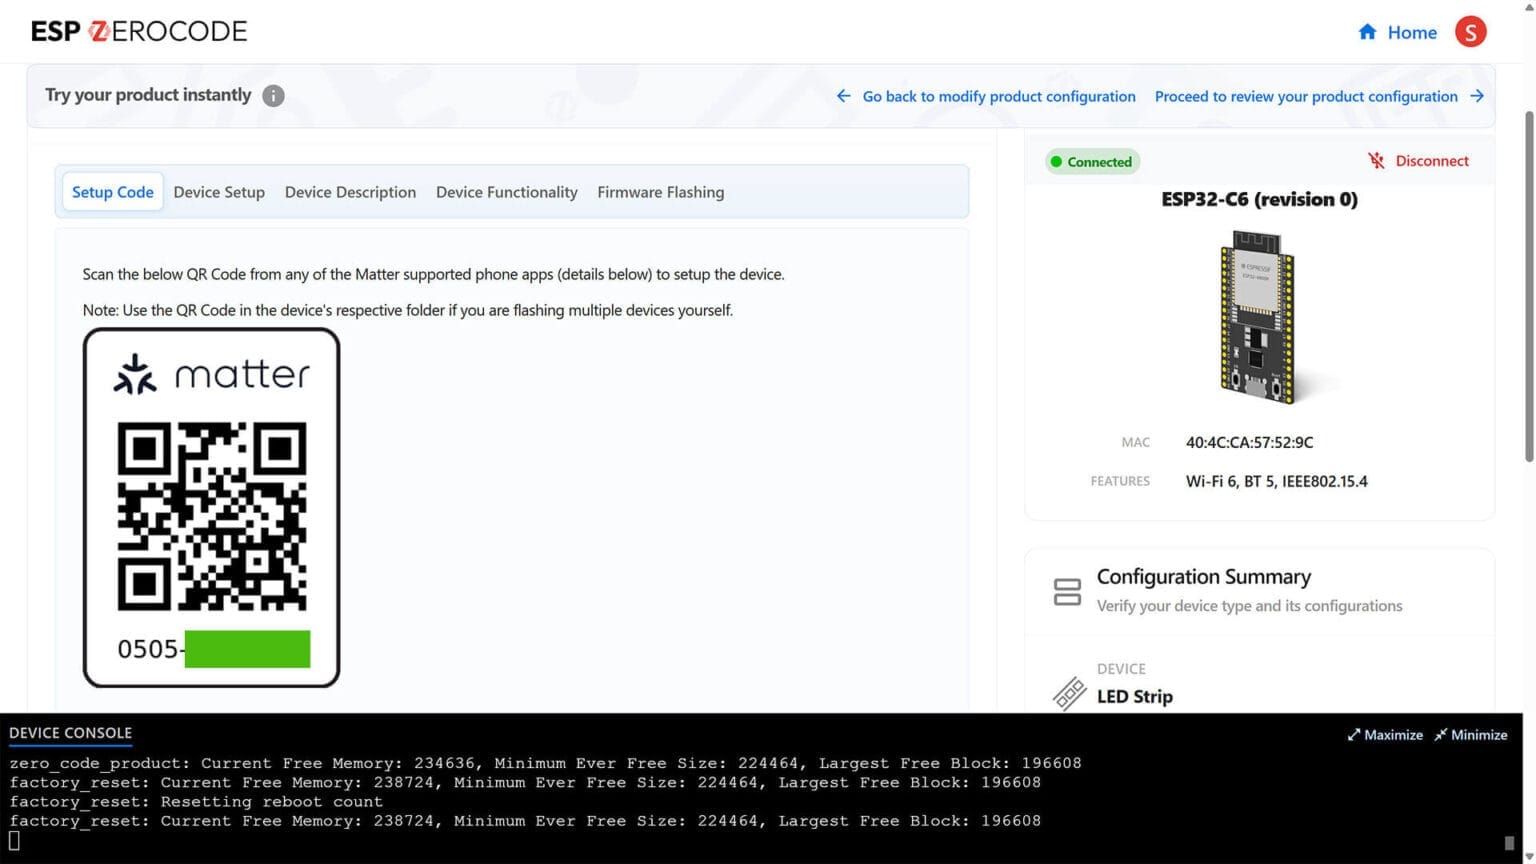This screenshot has height=864, width=1536.
Task: Open the Device Description tab
Action: (350, 192)
